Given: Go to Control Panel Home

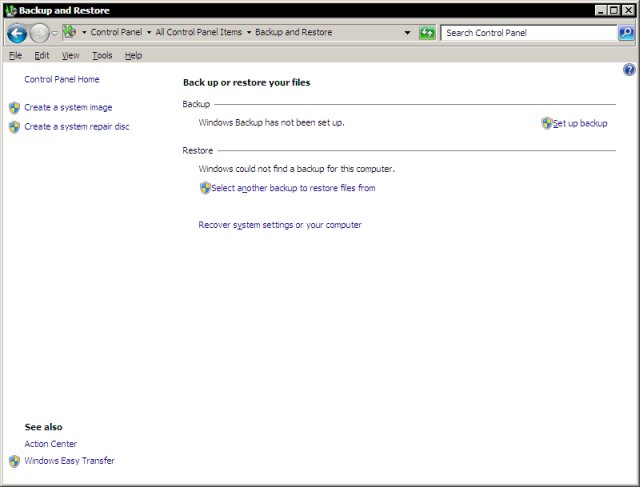Looking at the screenshot, I should click(x=61, y=79).
